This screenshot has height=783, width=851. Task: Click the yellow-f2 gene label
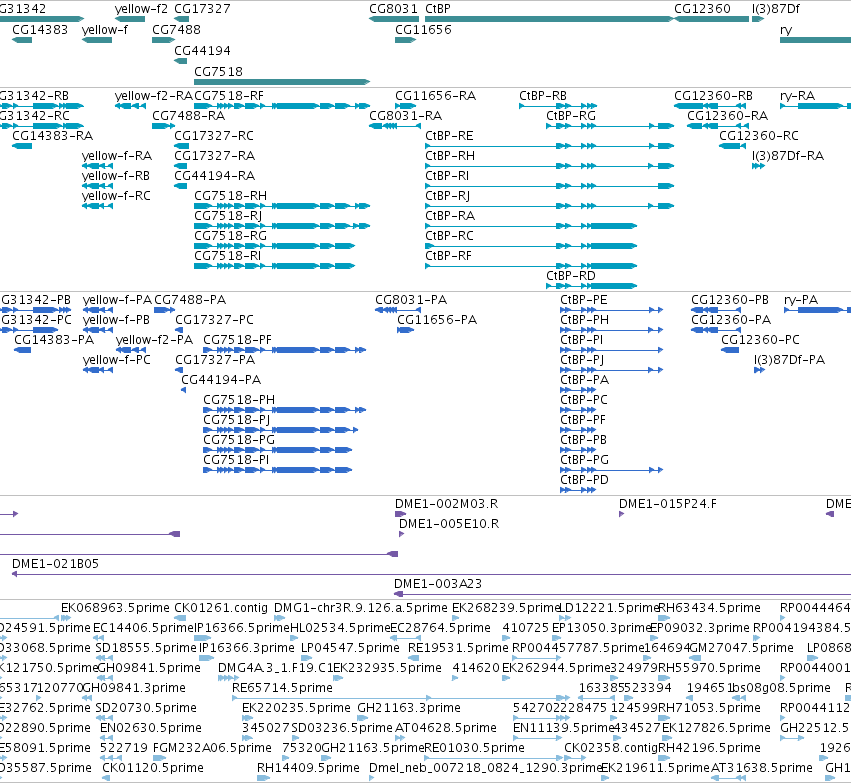tap(141, 9)
